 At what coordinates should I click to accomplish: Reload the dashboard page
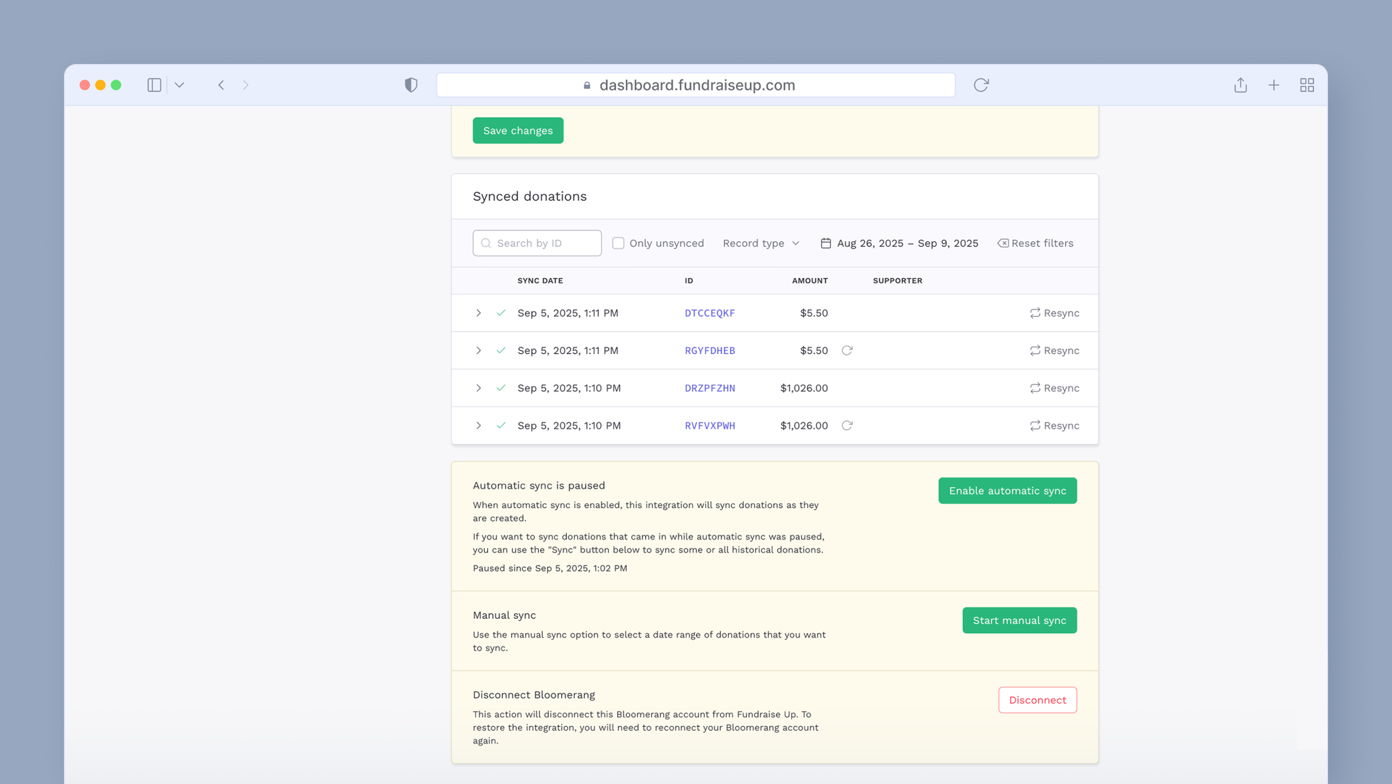tap(980, 85)
